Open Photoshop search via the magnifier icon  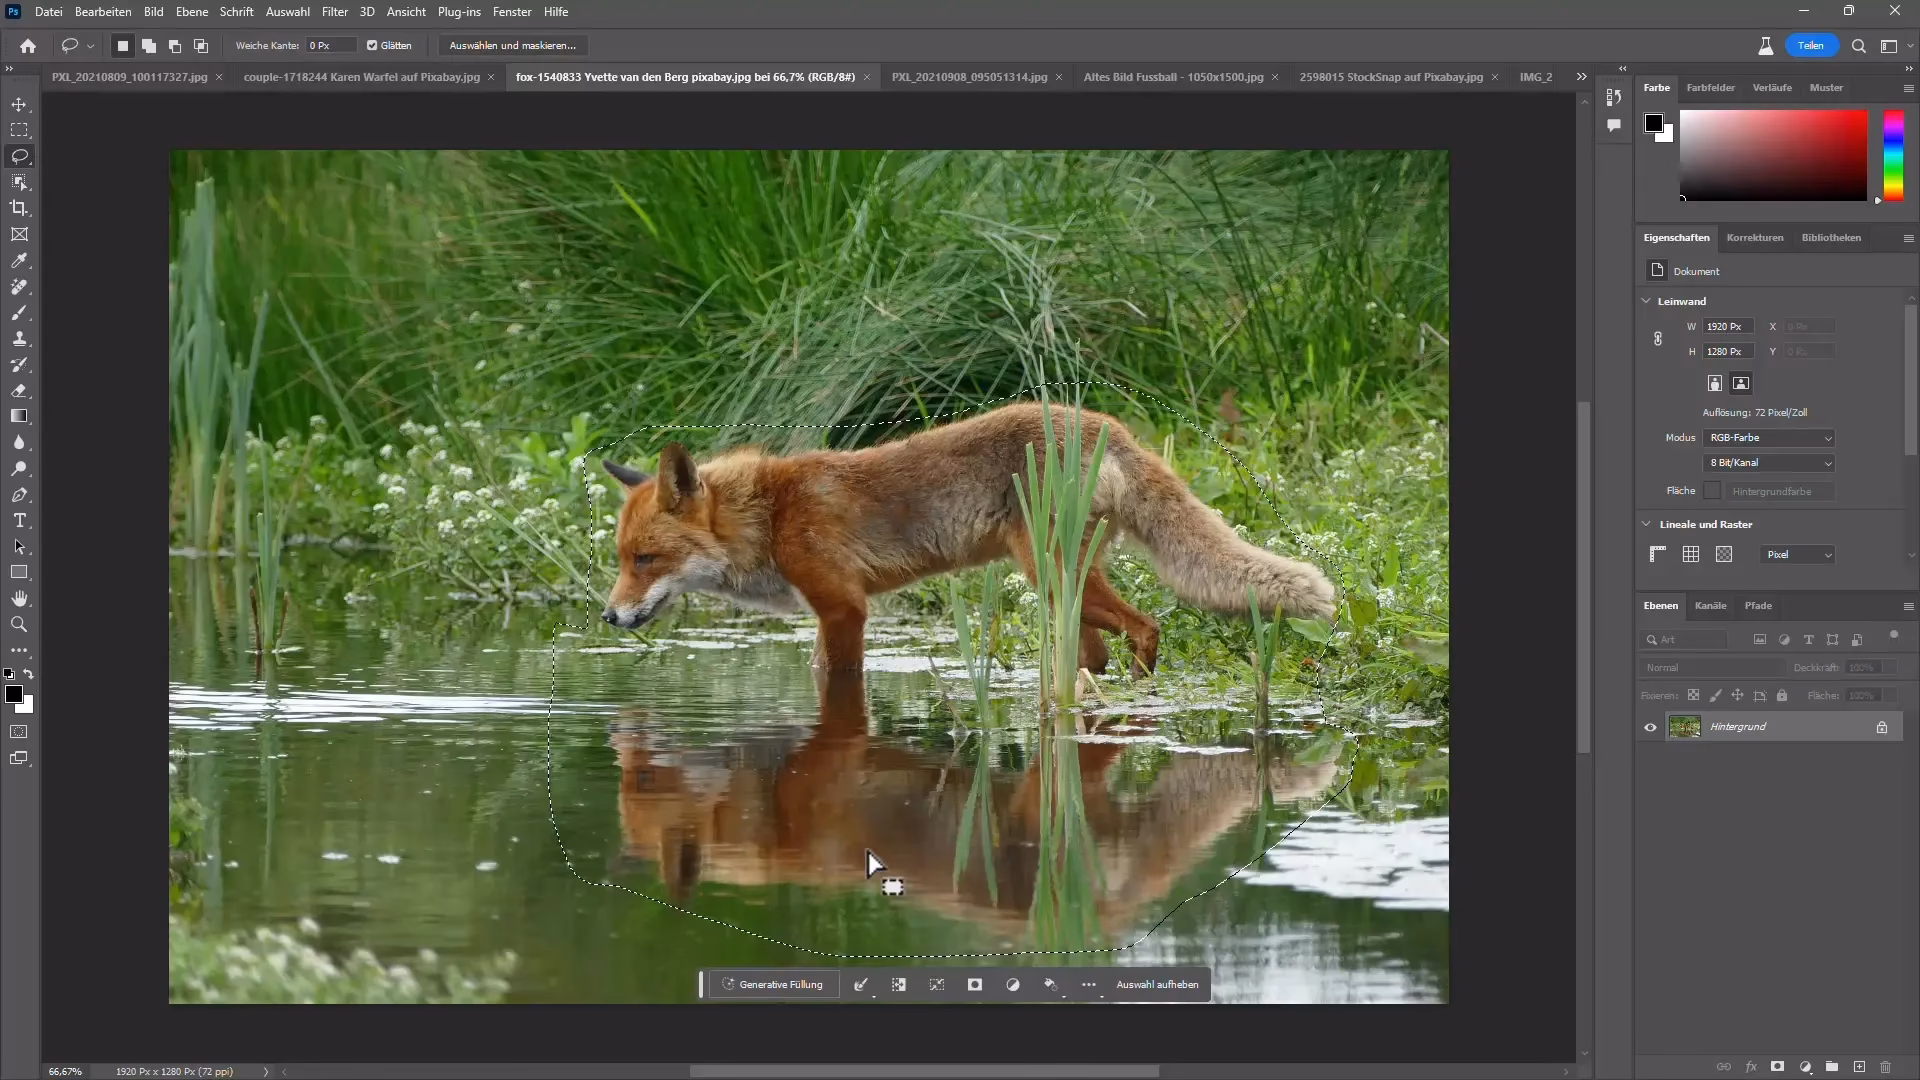coord(1859,46)
